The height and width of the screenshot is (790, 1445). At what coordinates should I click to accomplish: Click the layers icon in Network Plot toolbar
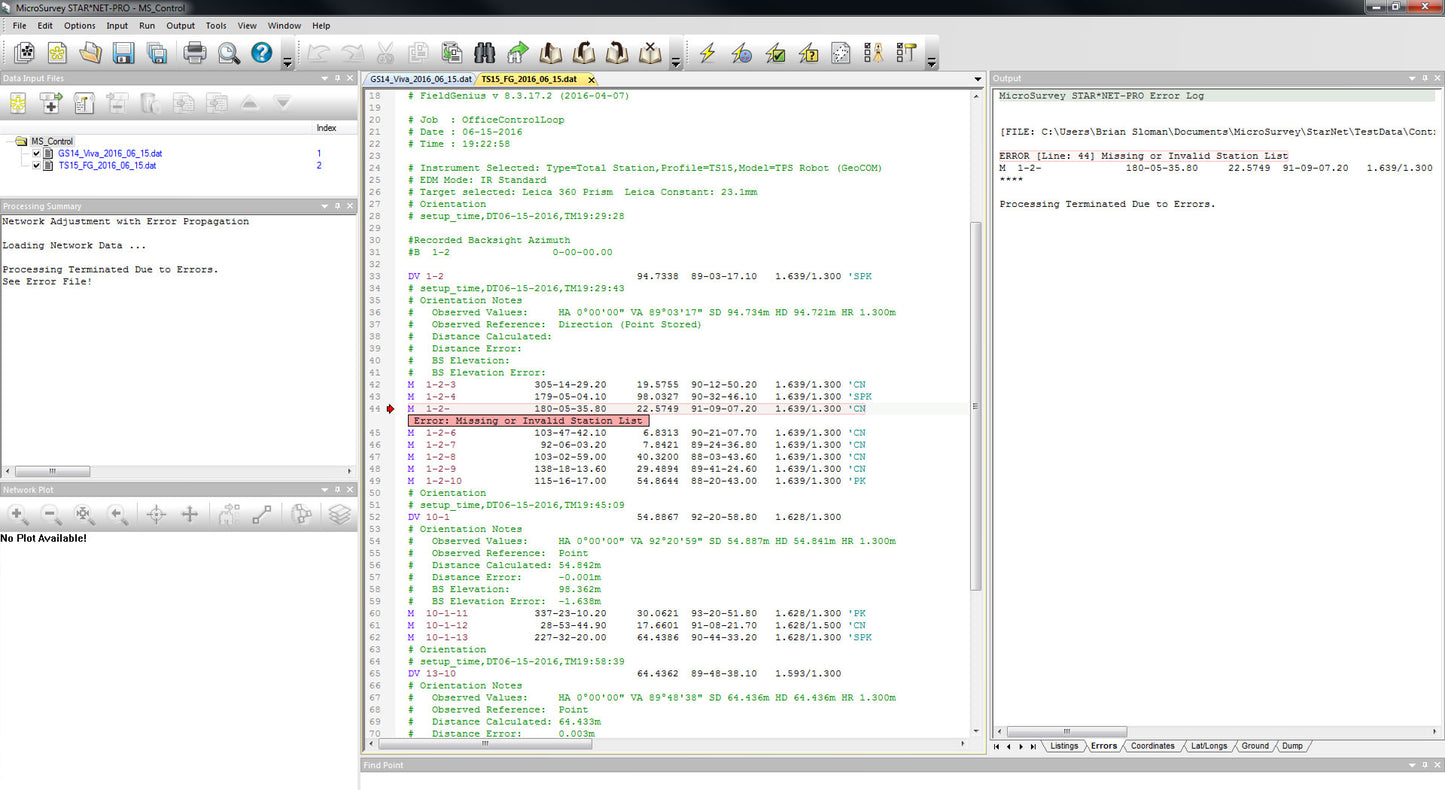340,515
